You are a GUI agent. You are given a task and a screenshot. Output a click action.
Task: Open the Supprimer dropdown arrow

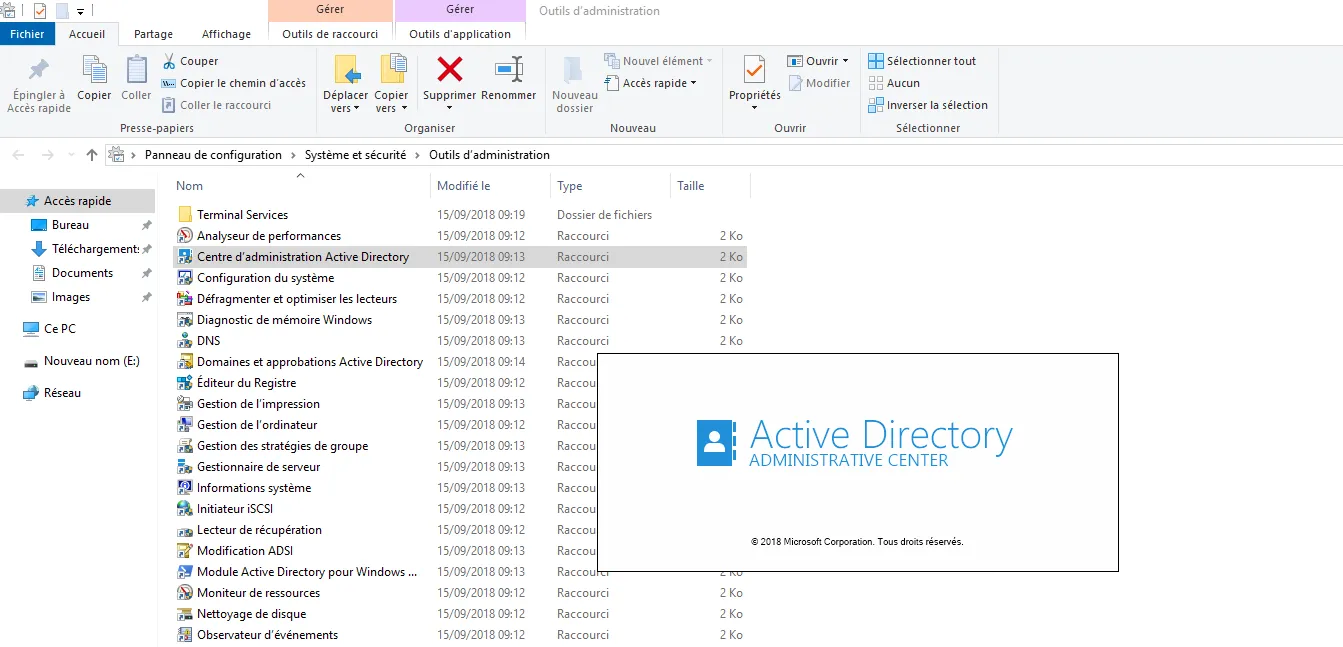point(449,108)
